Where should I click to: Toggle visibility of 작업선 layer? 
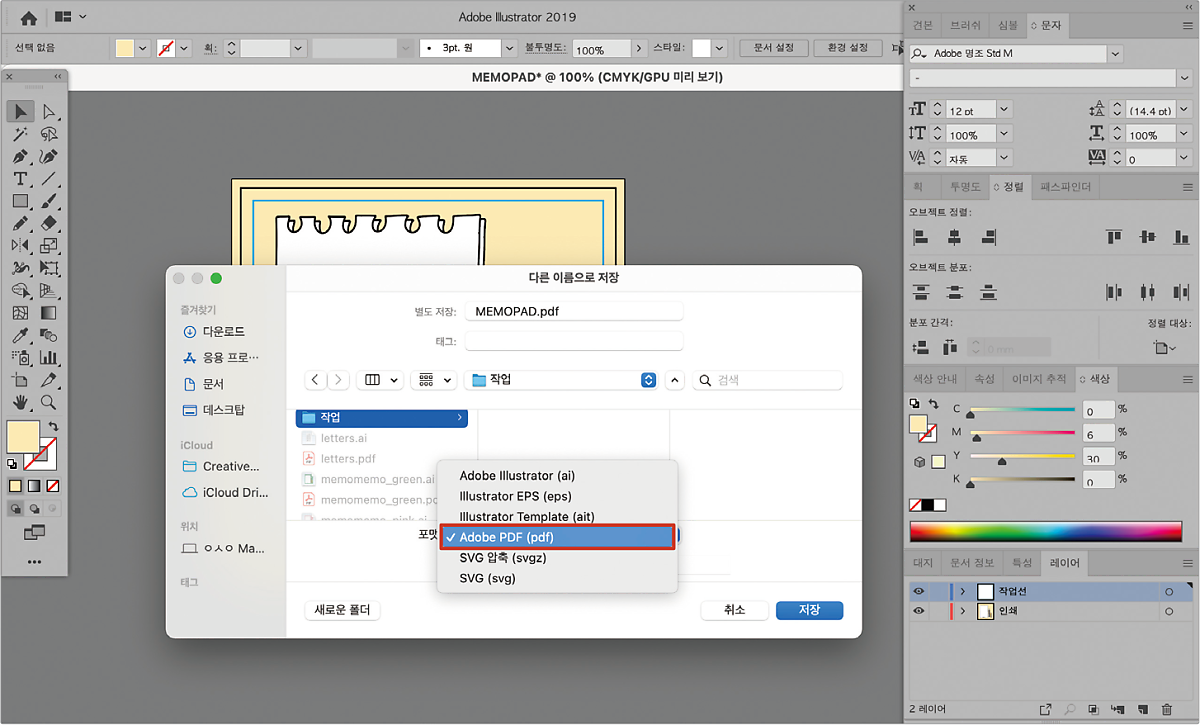click(919, 591)
